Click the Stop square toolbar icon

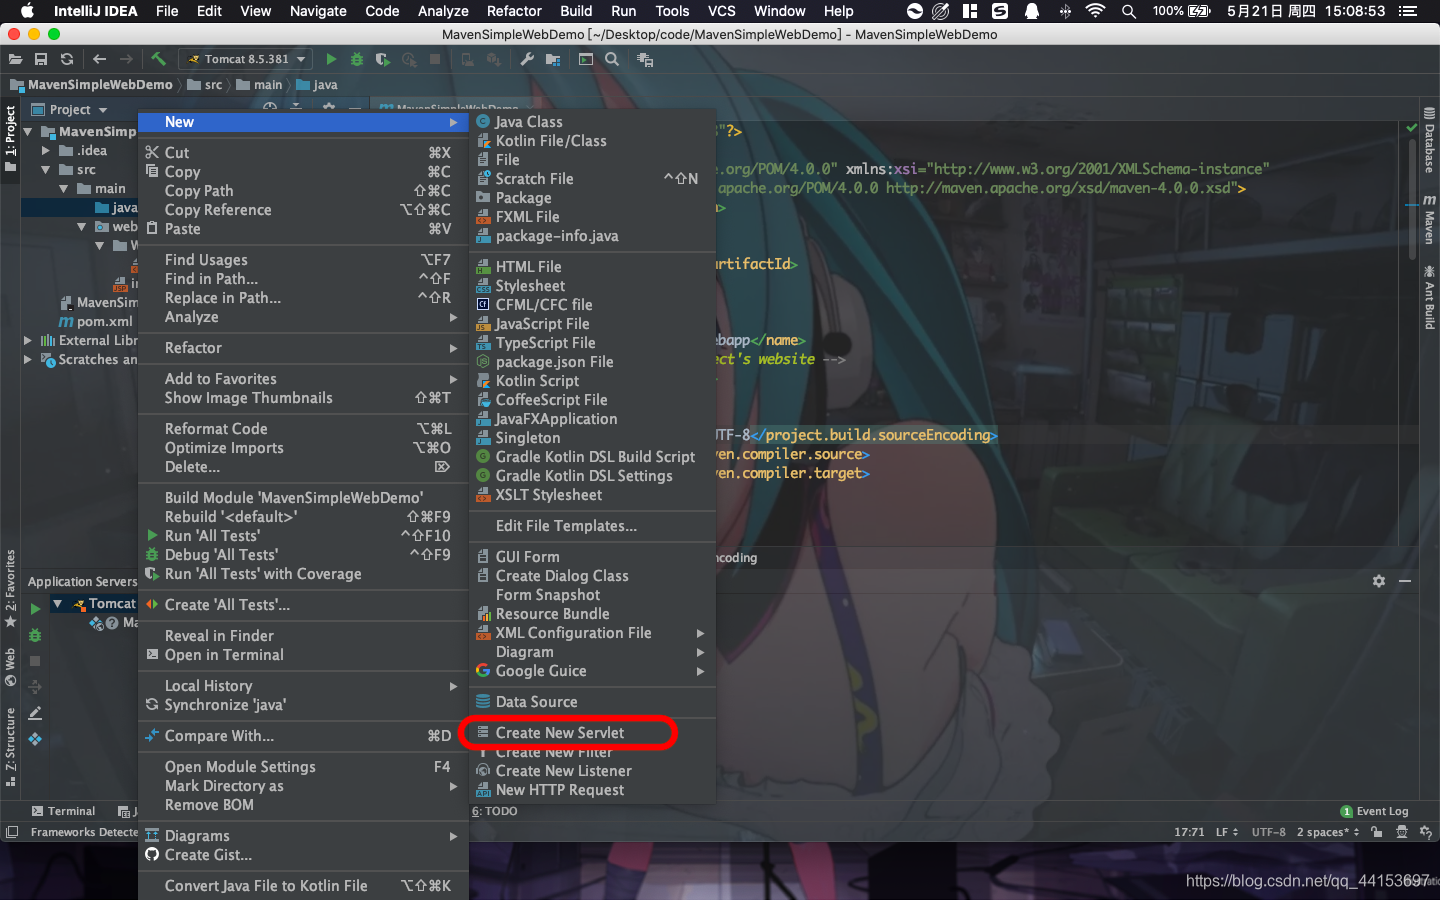coord(435,59)
